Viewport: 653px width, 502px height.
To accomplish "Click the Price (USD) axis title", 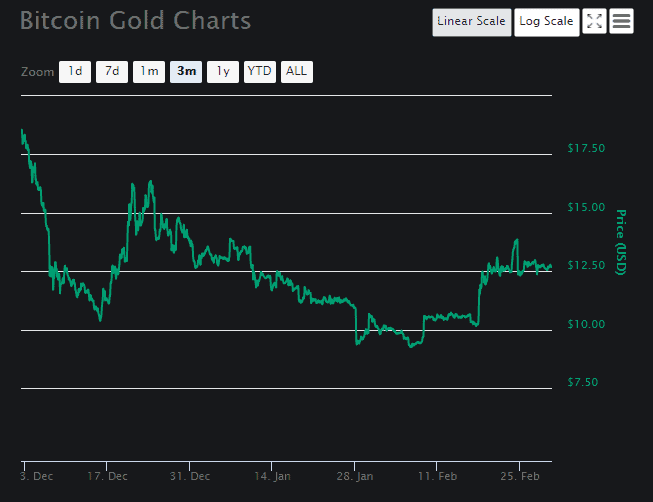I will pos(621,242).
